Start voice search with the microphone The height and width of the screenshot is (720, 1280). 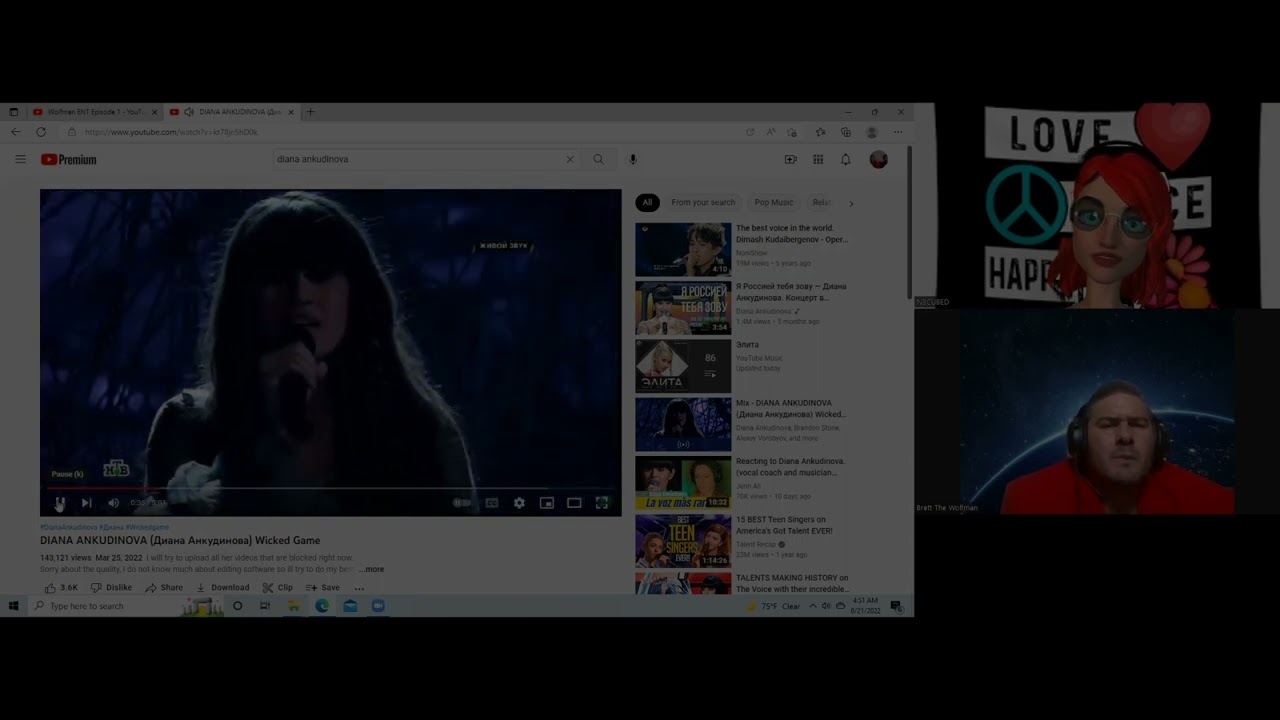(x=632, y=159)
